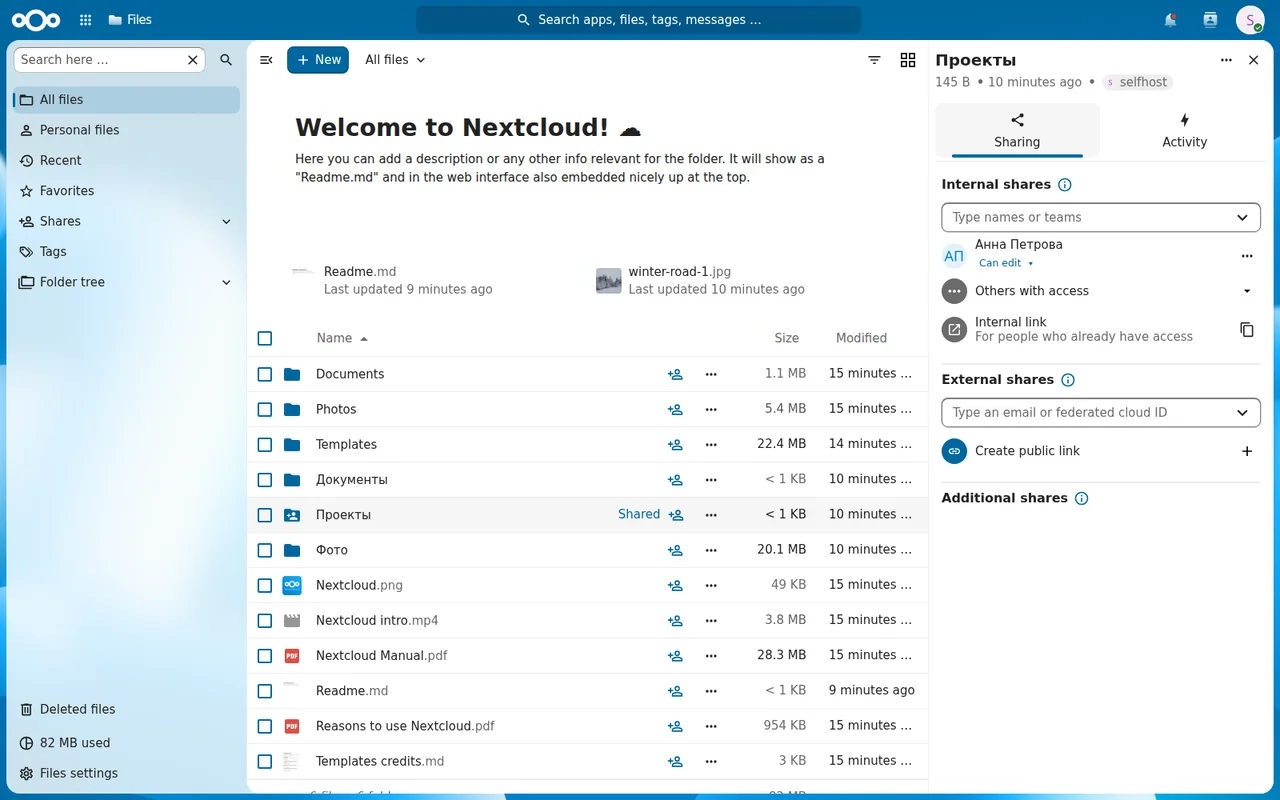Open actions menu for Nextcloud Manual.pdf
The width and height of the screenshot is (1280, 800).
711,656
